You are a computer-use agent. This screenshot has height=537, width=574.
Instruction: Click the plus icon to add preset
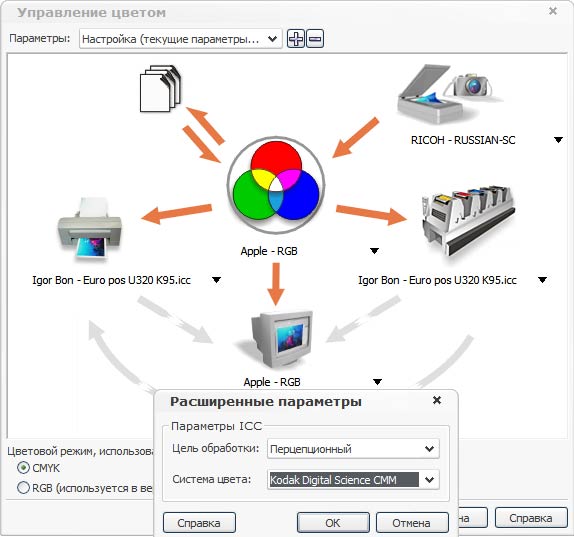point(296,38)
